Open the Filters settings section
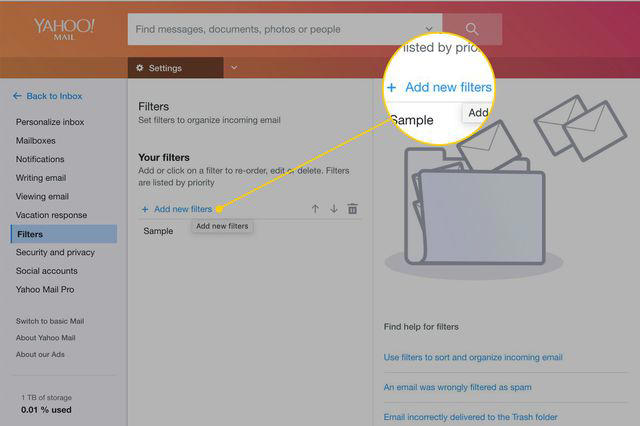This screenshot has height=426, width=640. point(64,234)
